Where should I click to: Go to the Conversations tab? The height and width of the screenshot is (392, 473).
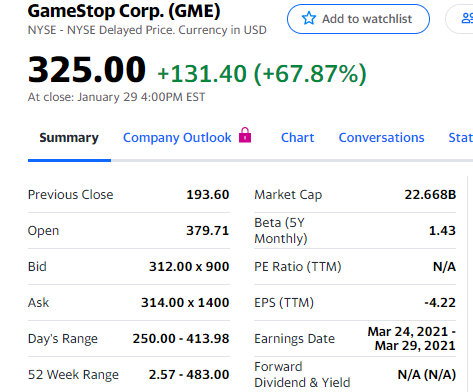tap(382, 138)
